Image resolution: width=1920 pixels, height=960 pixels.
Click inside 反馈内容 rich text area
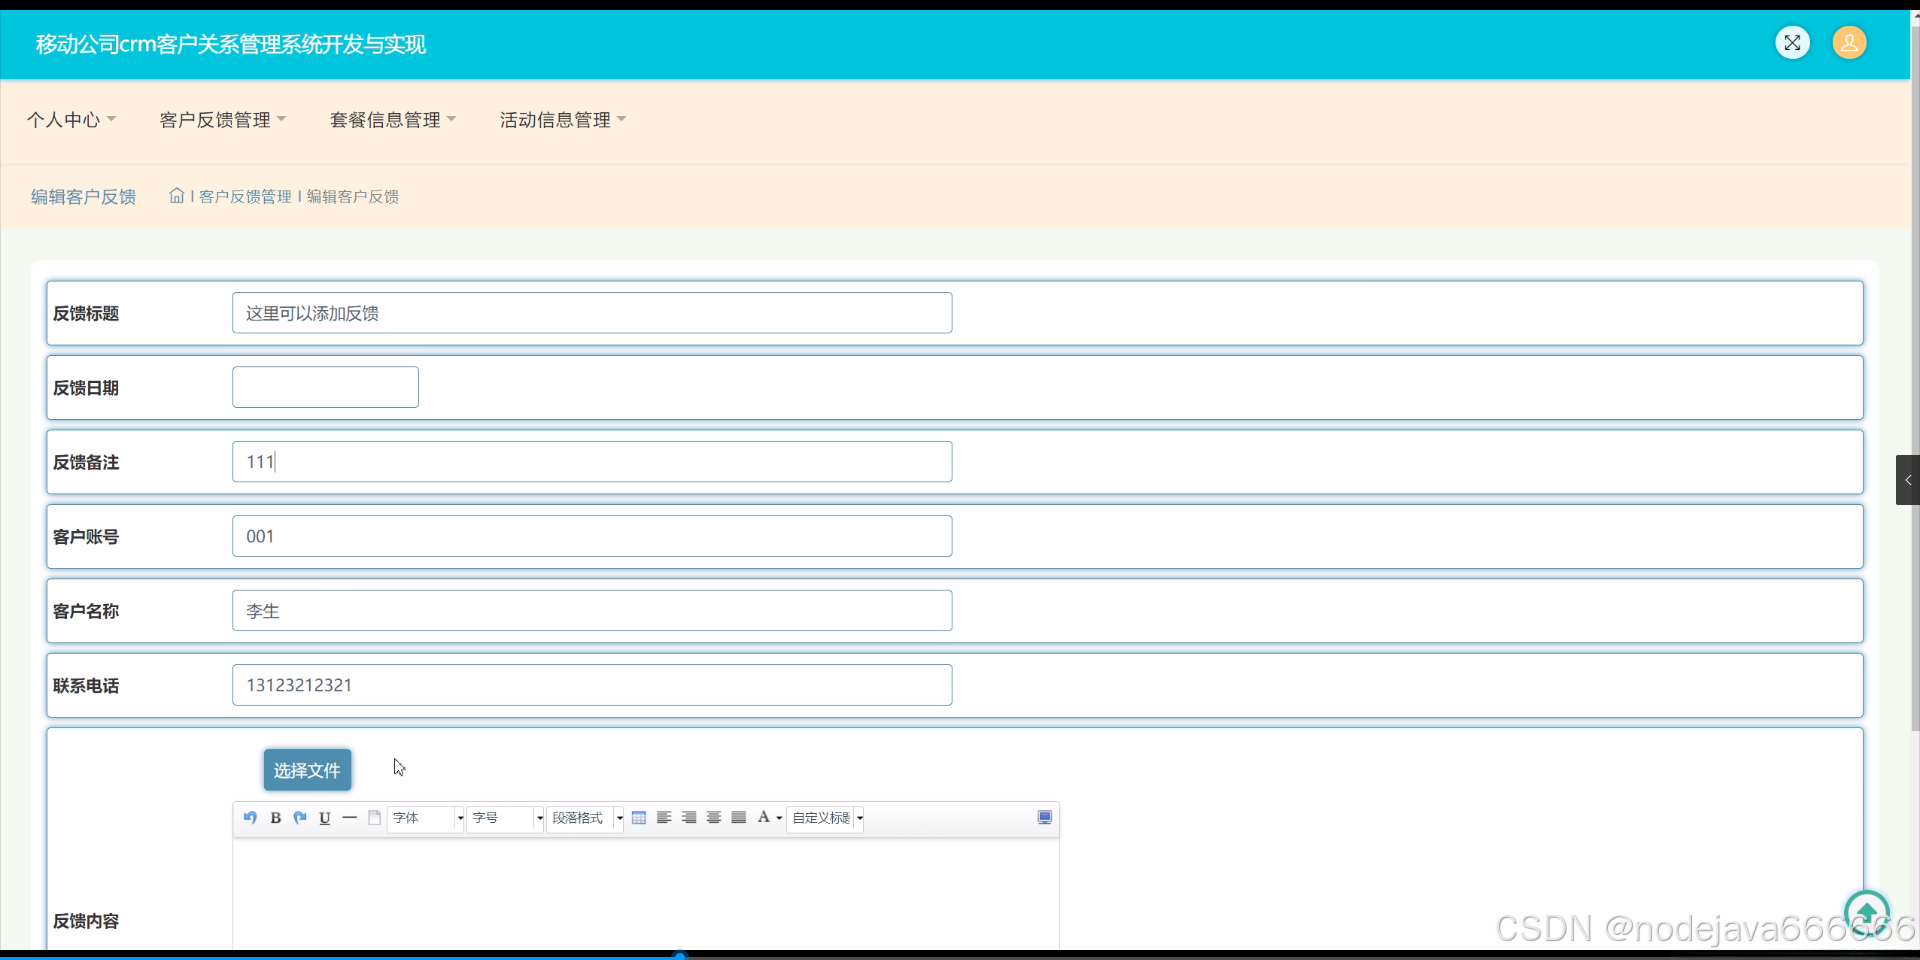[x=646, y=894]
